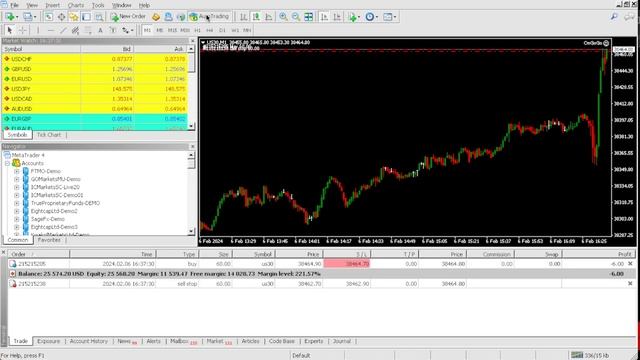Toggle the Market Watch window icon
The width and height of the screenshot is (640, 360).
[x=49, y=17]
